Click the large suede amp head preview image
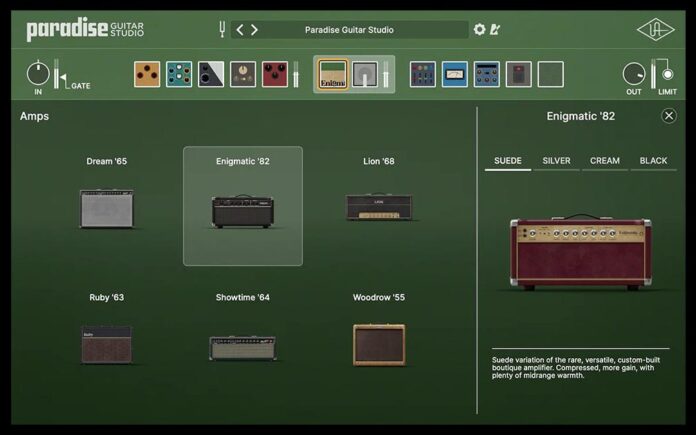Screen dimensions: 696x435 (x=580, y=252)
